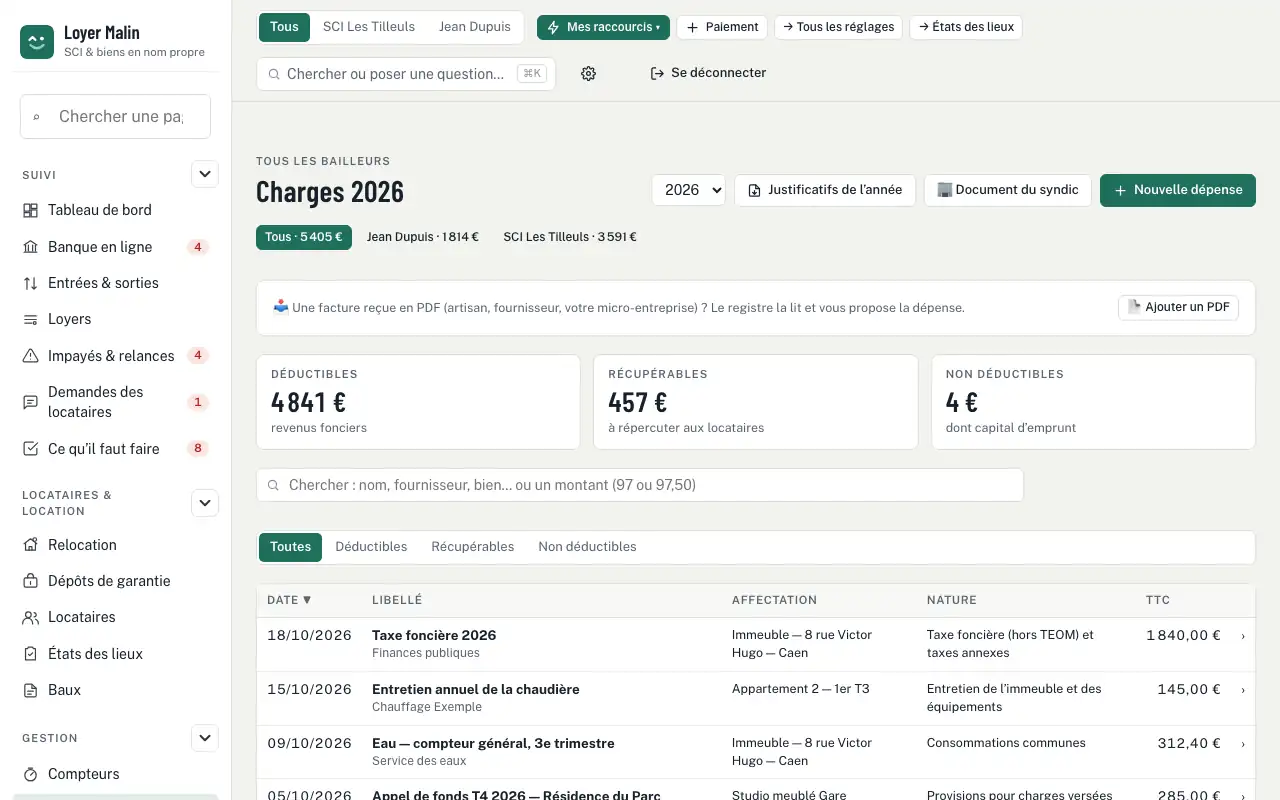Screen dimensions: 1280x800
Task: Select the Tous · 5 405 € chip
Action: pos(304,237)
